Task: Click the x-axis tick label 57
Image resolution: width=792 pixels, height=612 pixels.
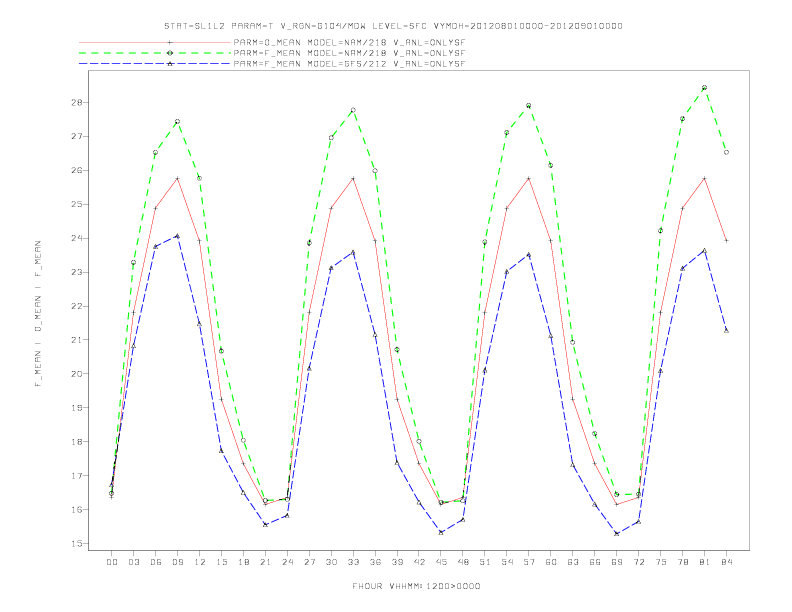Action: [529, 562]
